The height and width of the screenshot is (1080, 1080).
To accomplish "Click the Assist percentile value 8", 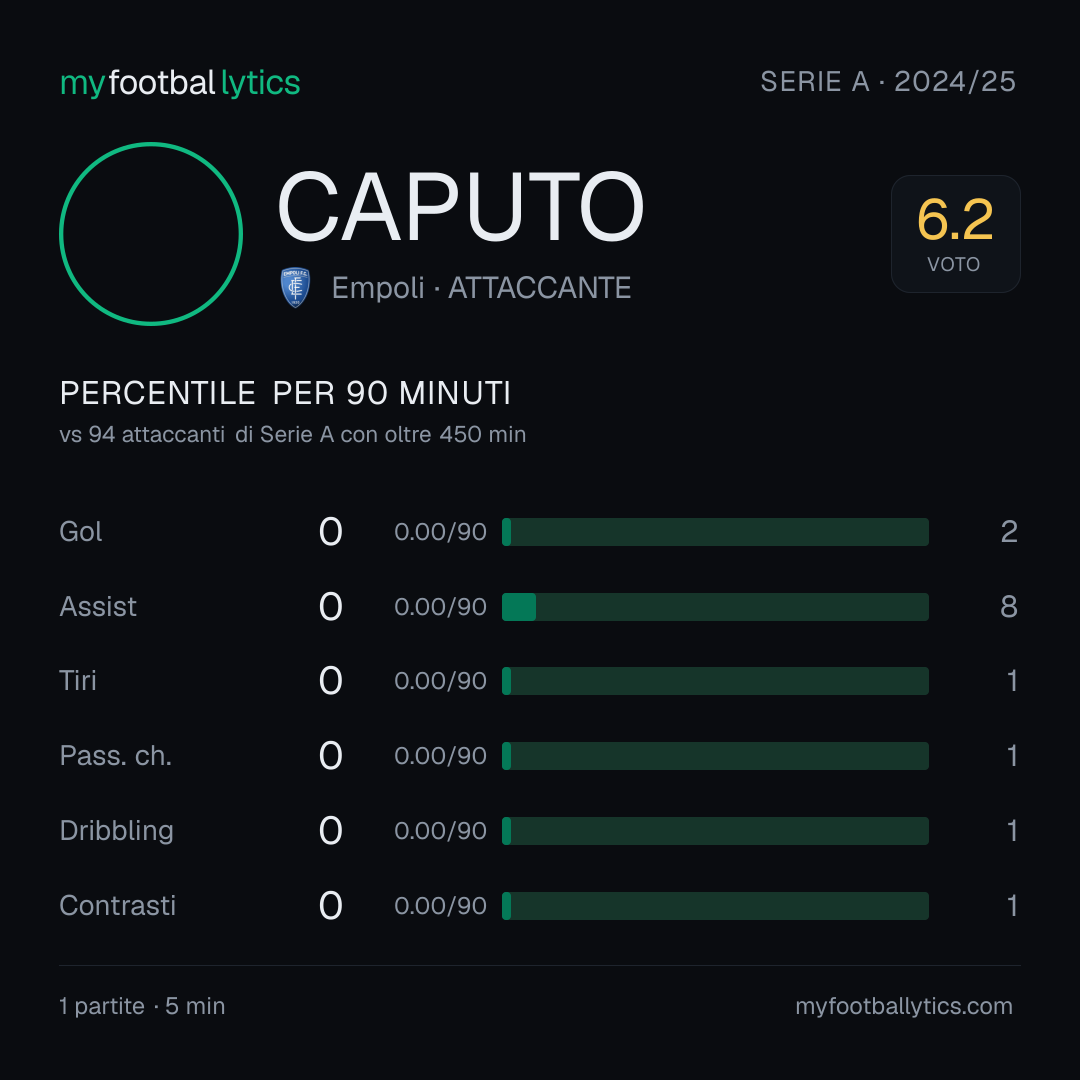I will pos(1009,607).
